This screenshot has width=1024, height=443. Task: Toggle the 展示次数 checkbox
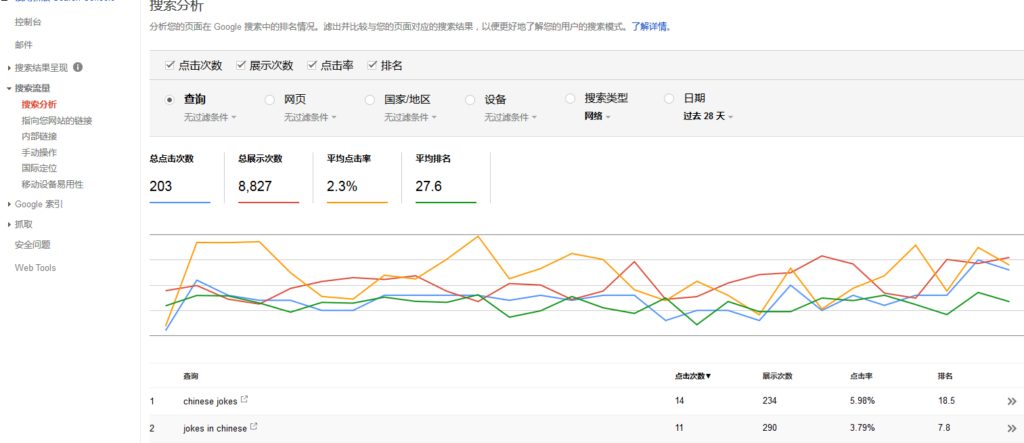tap(240, 65)
